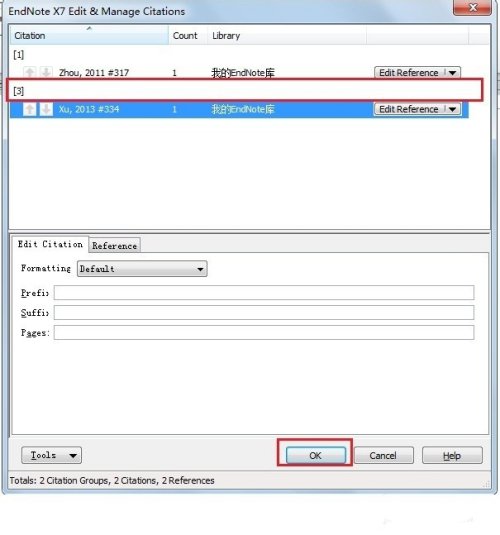
Task: Move Zhou, 2011 #317 citation down
Action: (46, 72)
